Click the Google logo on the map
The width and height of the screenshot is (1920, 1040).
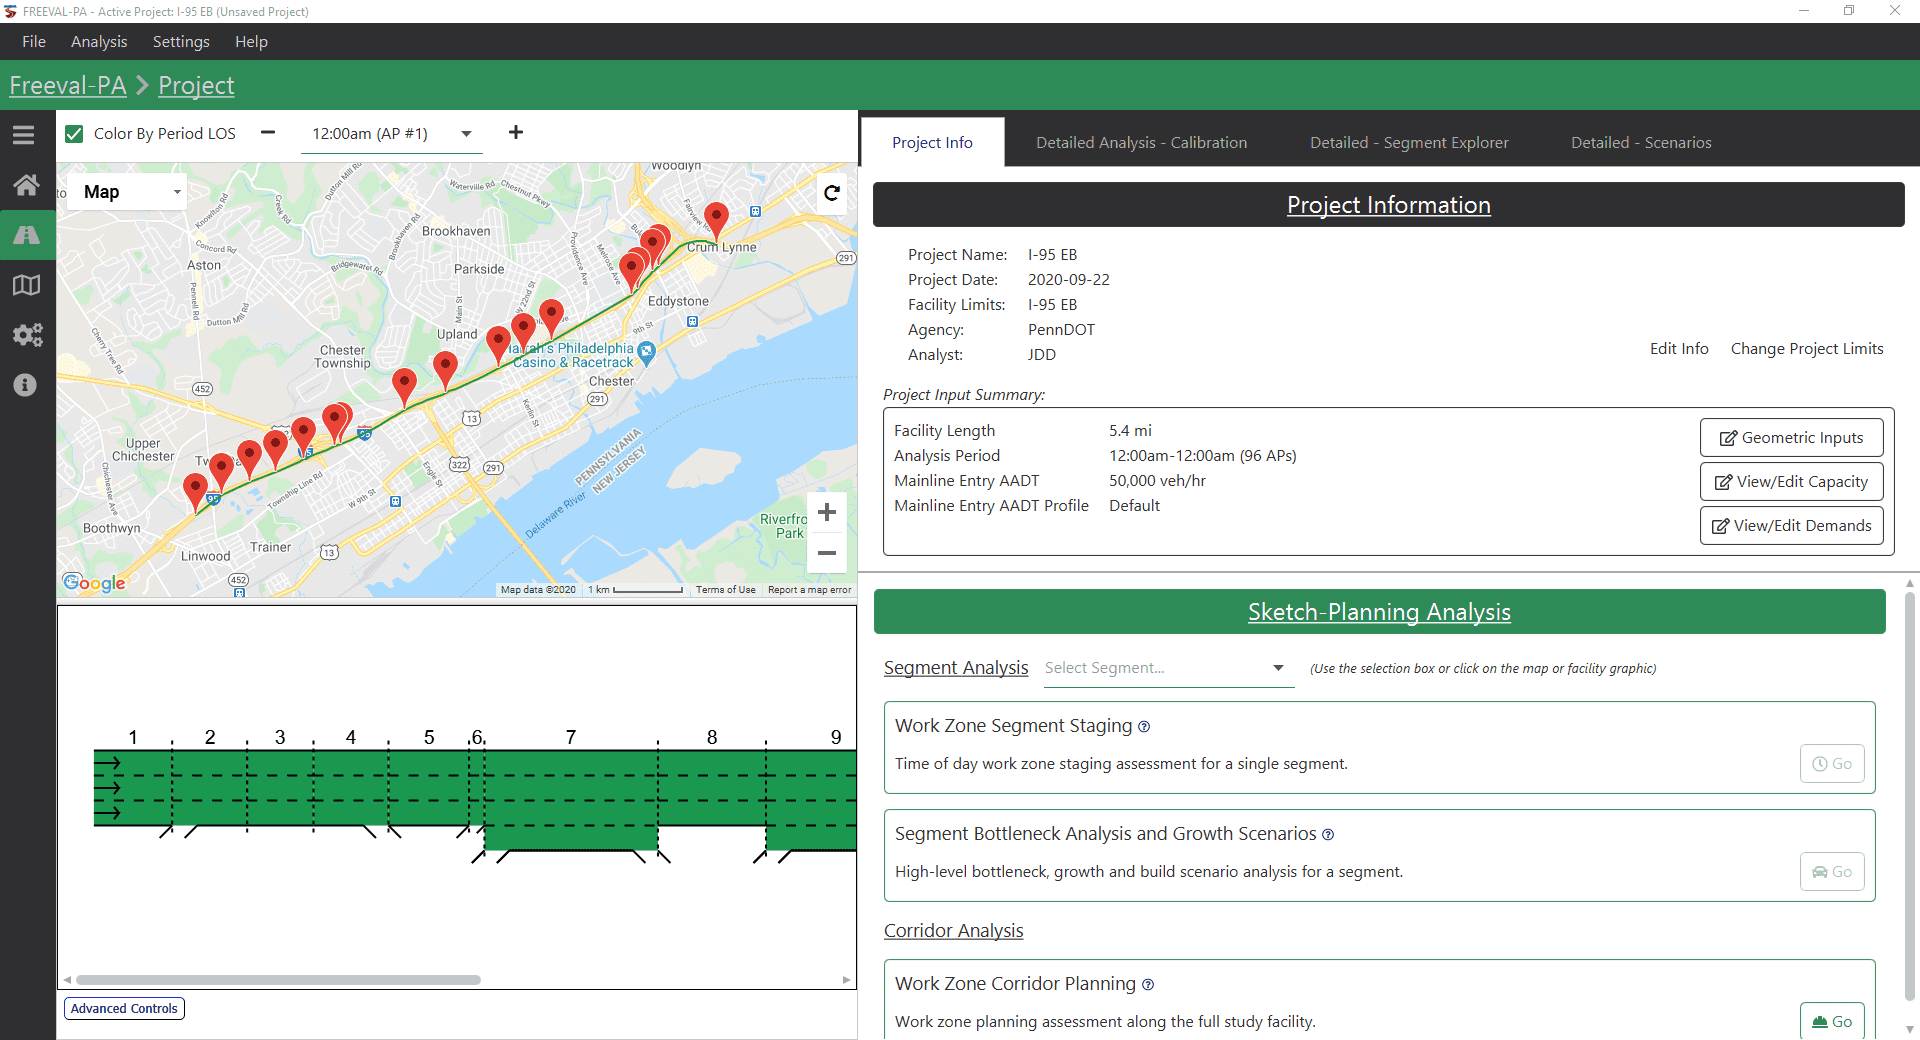point(94,583)
